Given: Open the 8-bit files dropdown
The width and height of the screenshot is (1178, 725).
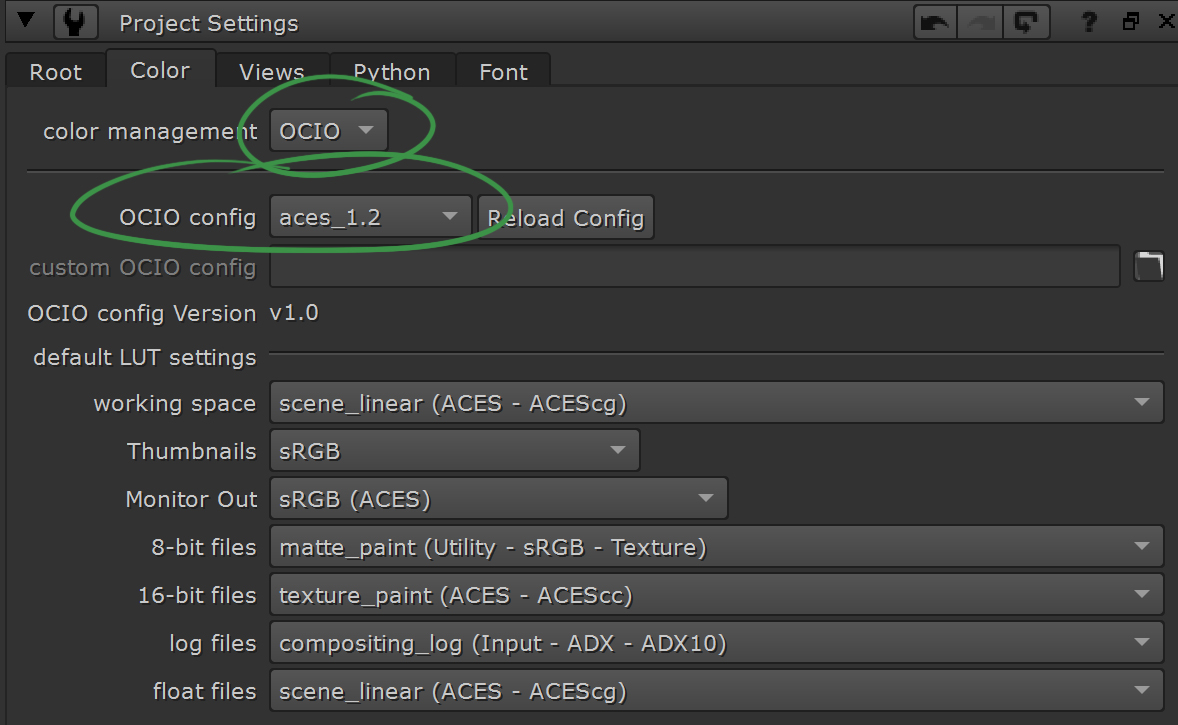Looking at the screenshot, I should coord(717,547).
